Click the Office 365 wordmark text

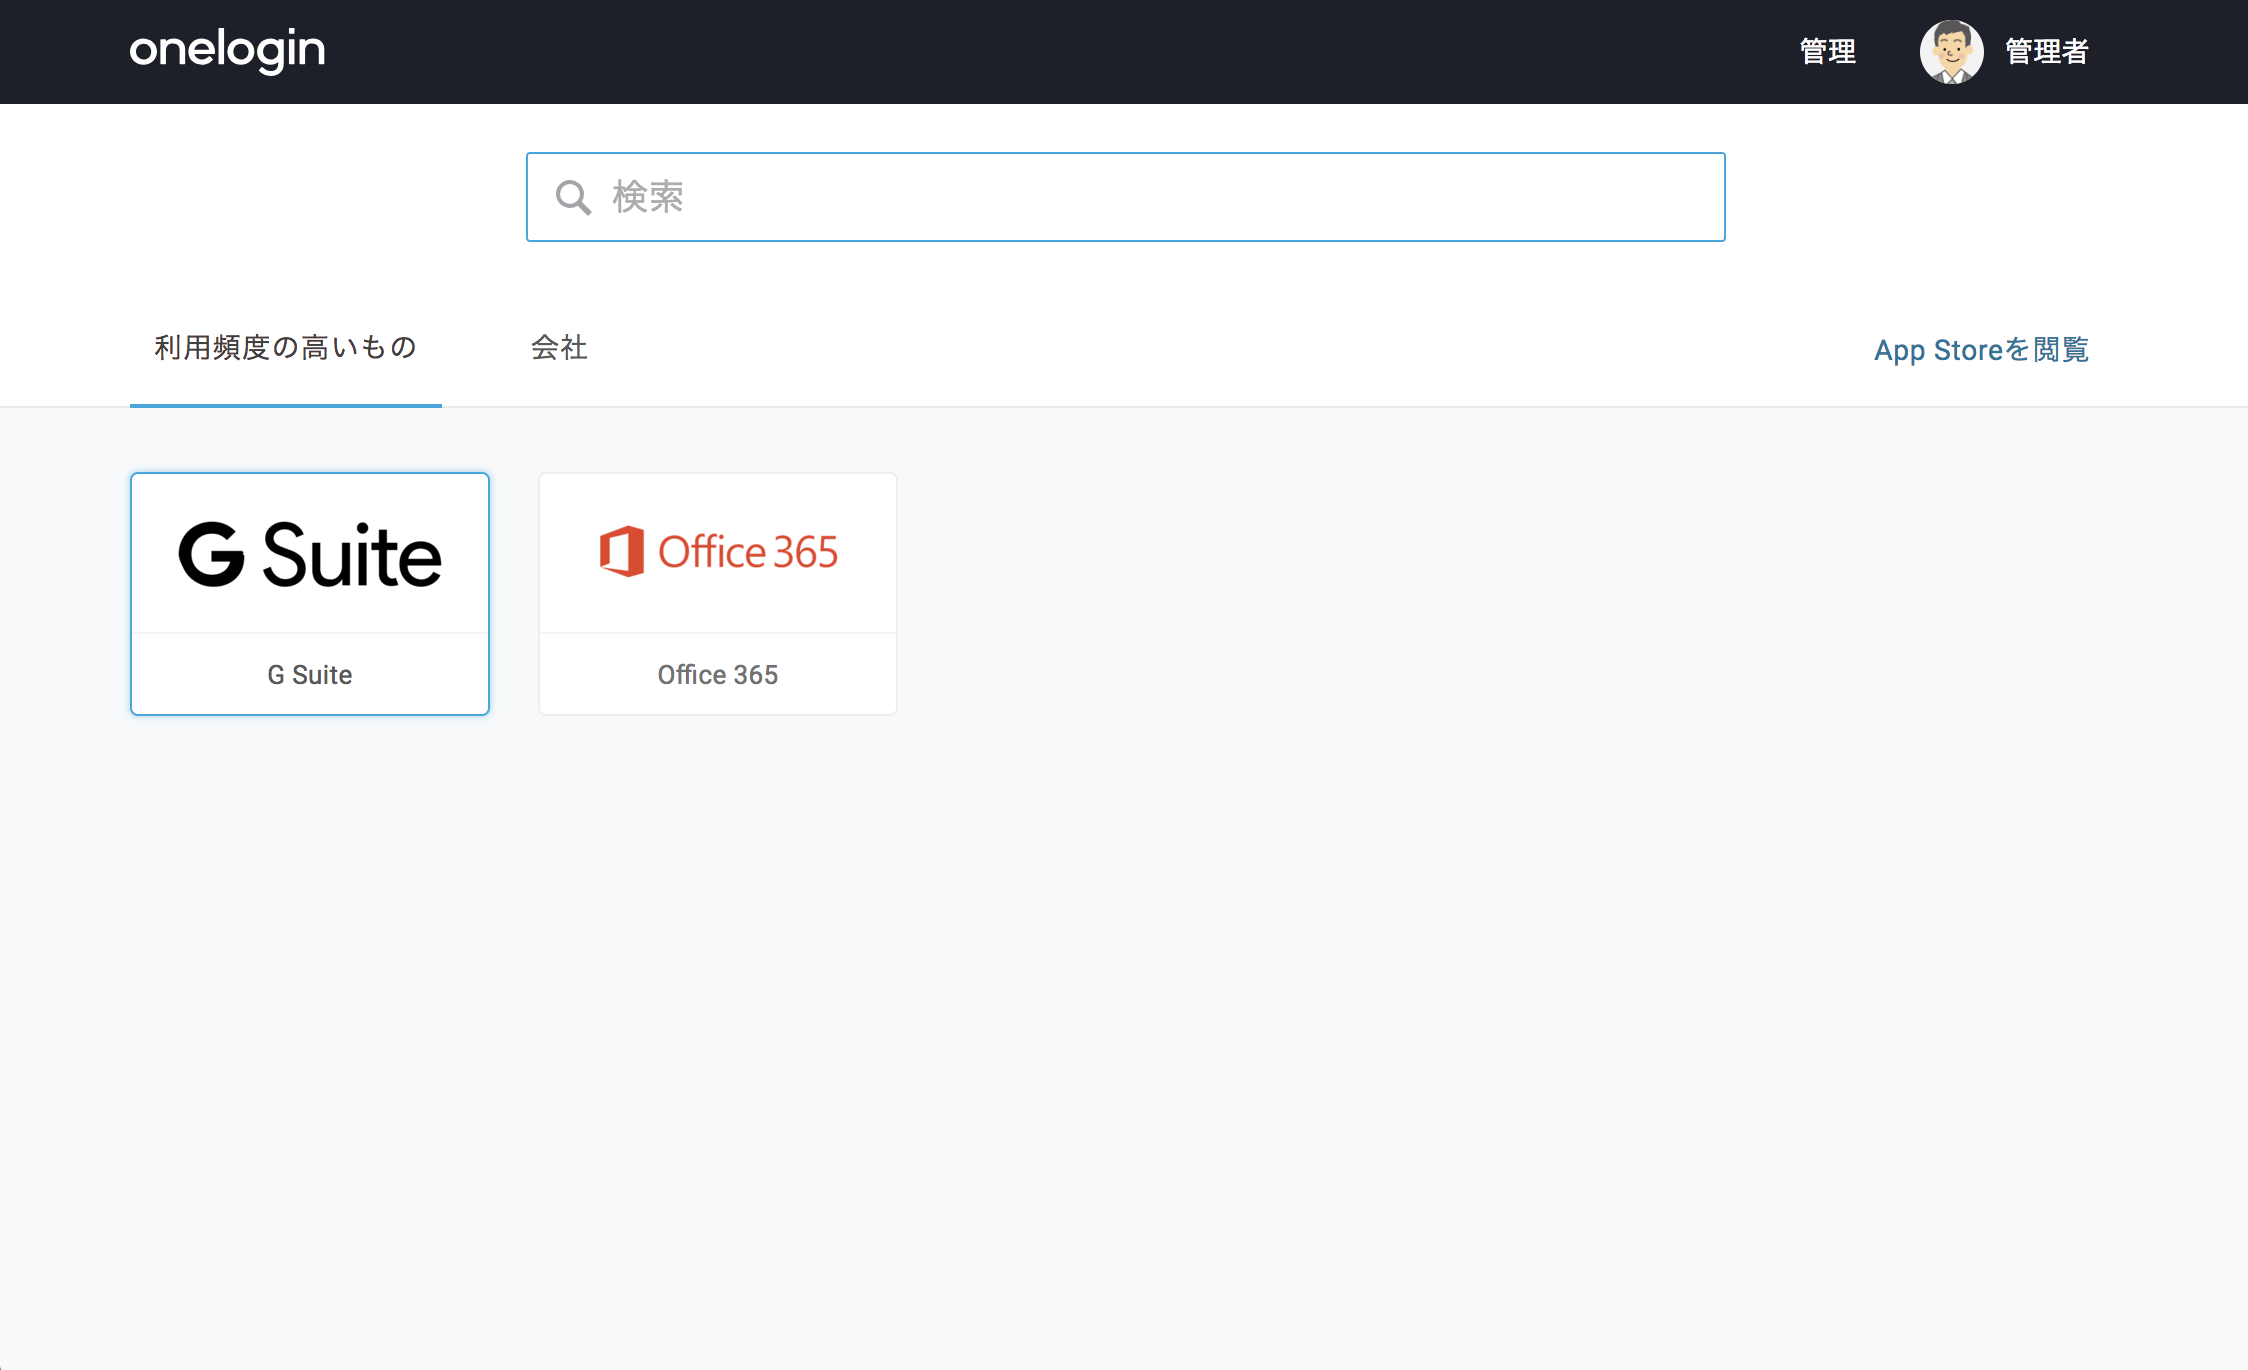click(748, 552)
